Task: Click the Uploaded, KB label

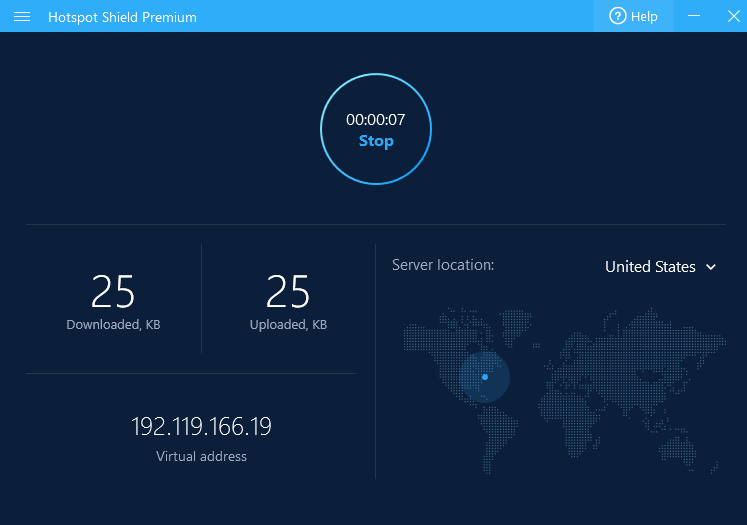Action: click(288, 324)
